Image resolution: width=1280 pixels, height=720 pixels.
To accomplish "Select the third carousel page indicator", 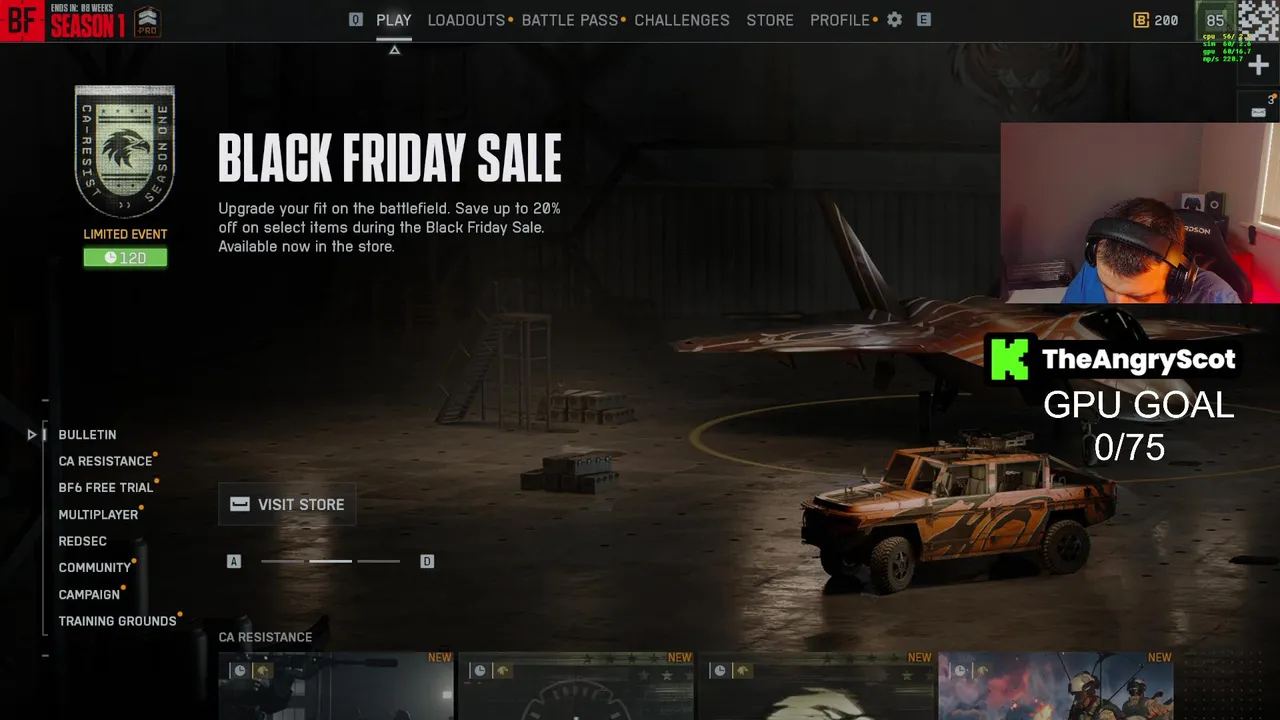I will [x=378, y=561].
